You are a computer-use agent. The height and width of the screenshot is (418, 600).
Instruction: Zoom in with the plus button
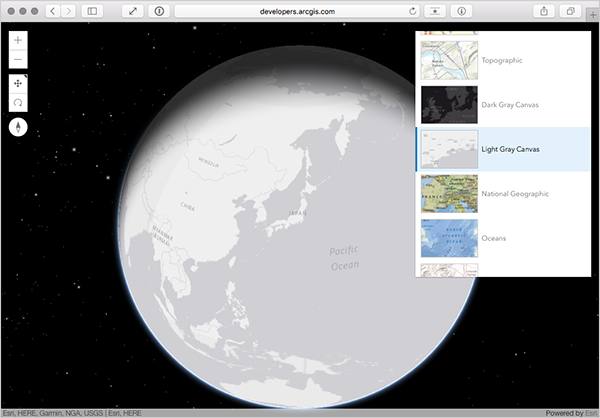18,40
